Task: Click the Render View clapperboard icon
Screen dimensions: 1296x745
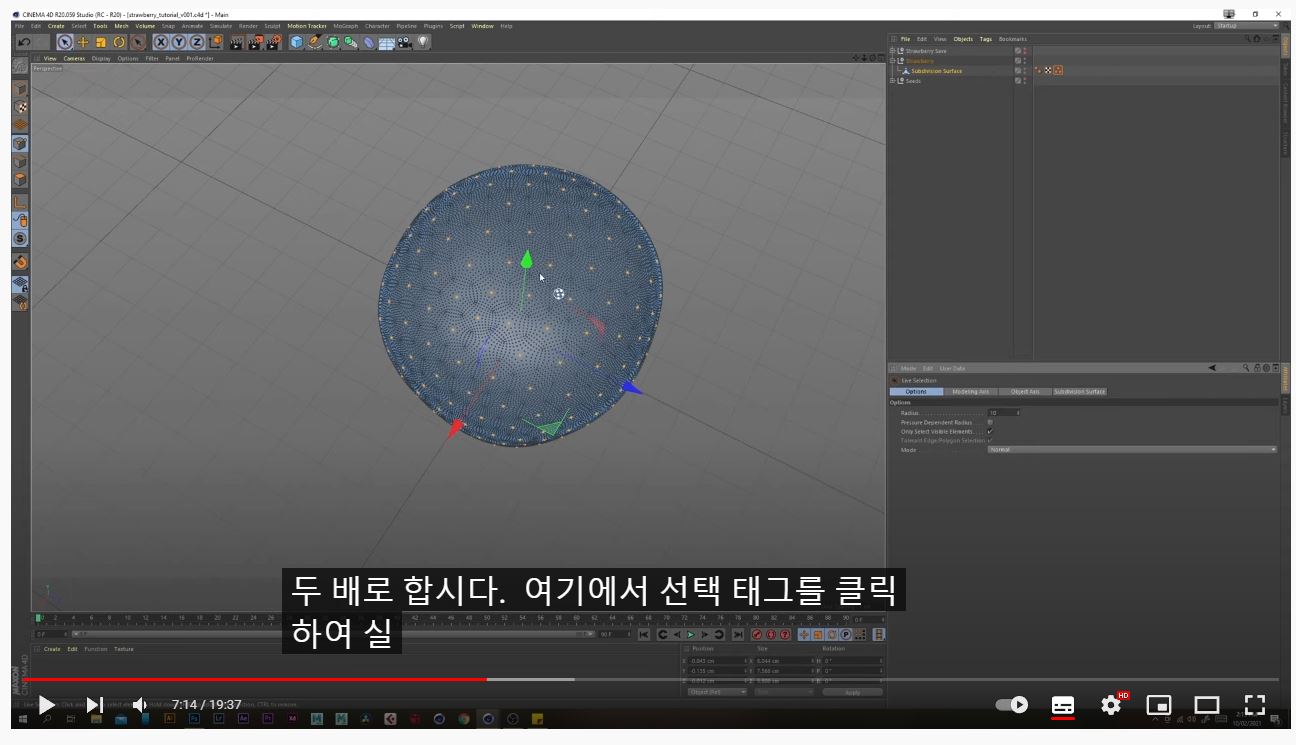Action: [237, 42]
